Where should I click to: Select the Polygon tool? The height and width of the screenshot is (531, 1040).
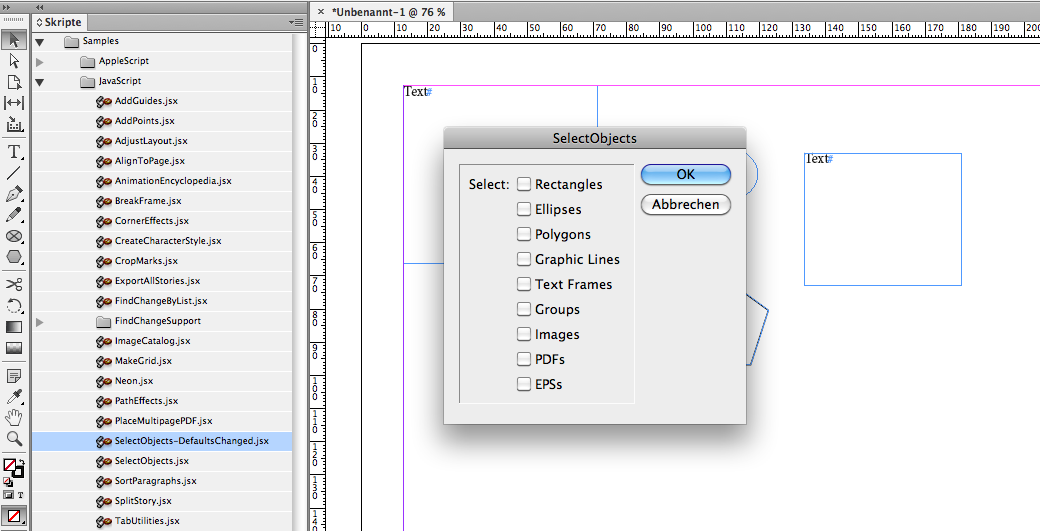click(14, 257)
